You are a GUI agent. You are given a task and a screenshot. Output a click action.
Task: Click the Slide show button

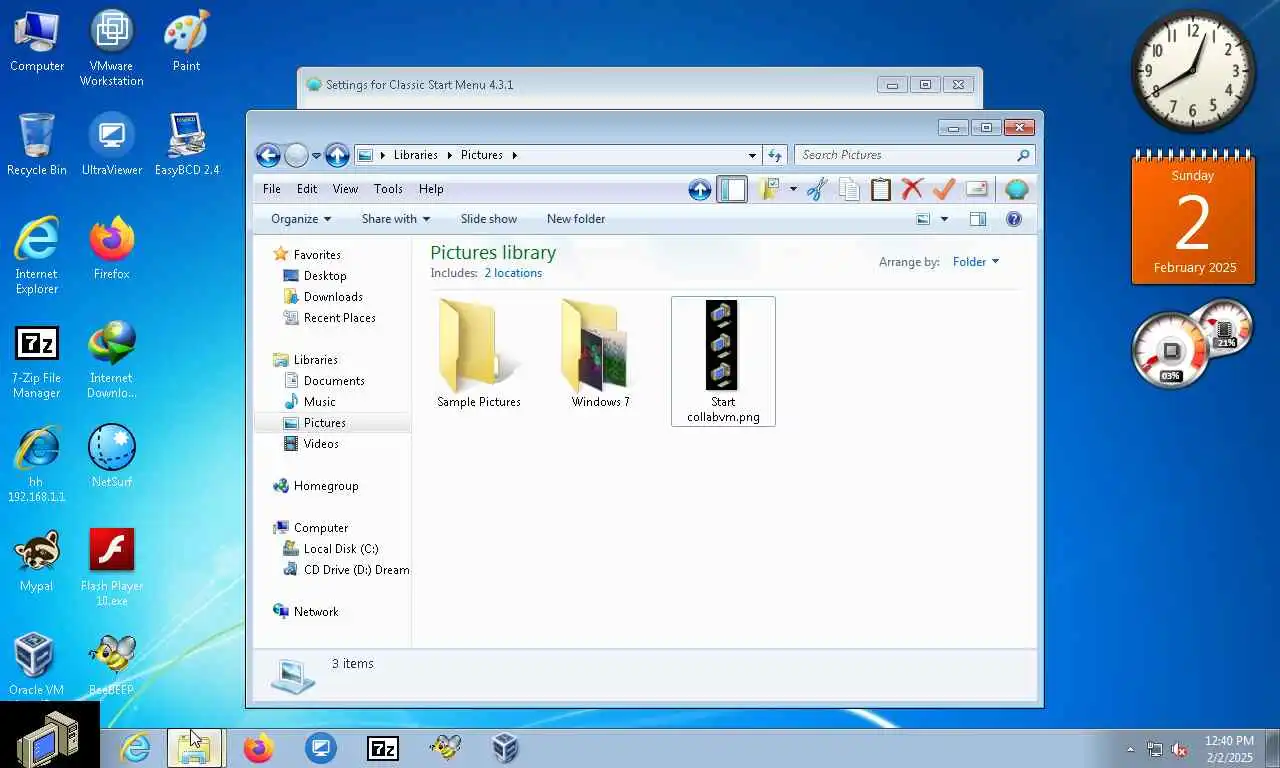coord(489,219)
